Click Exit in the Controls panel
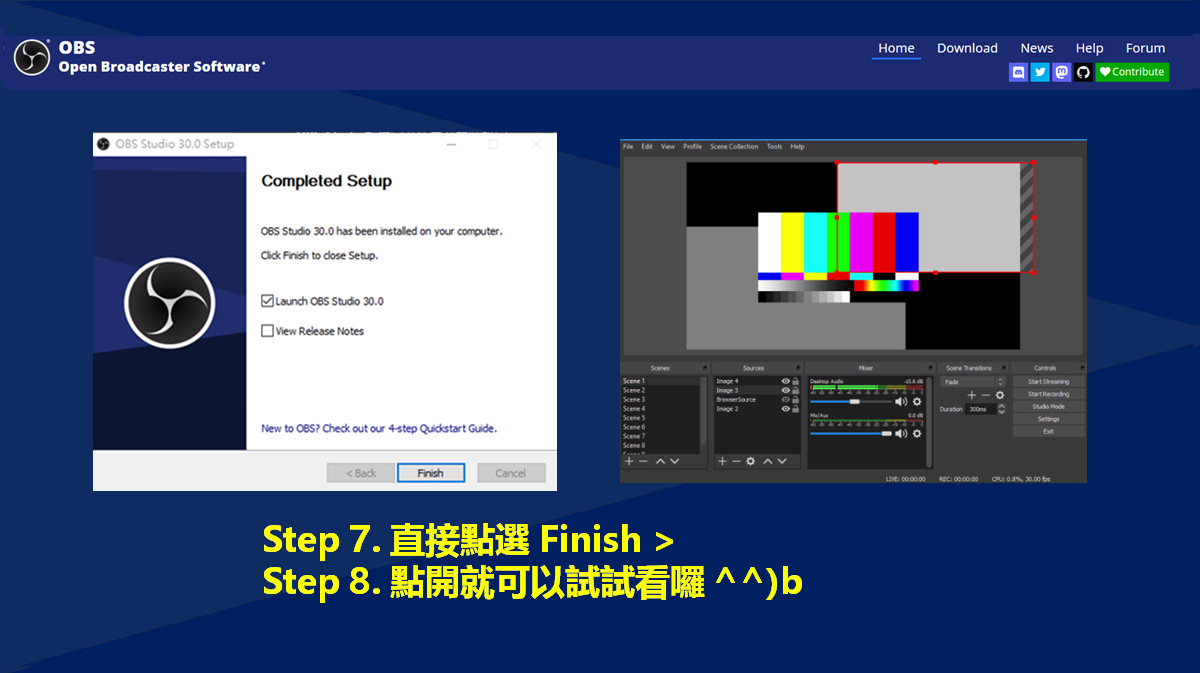This screenshot has width=1200, height=673. (1048, 432)
